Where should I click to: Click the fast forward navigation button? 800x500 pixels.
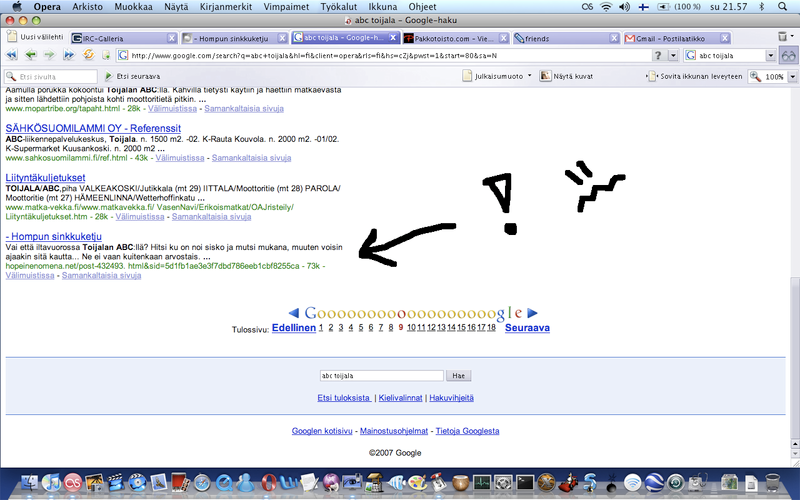[x=69, y=55]
